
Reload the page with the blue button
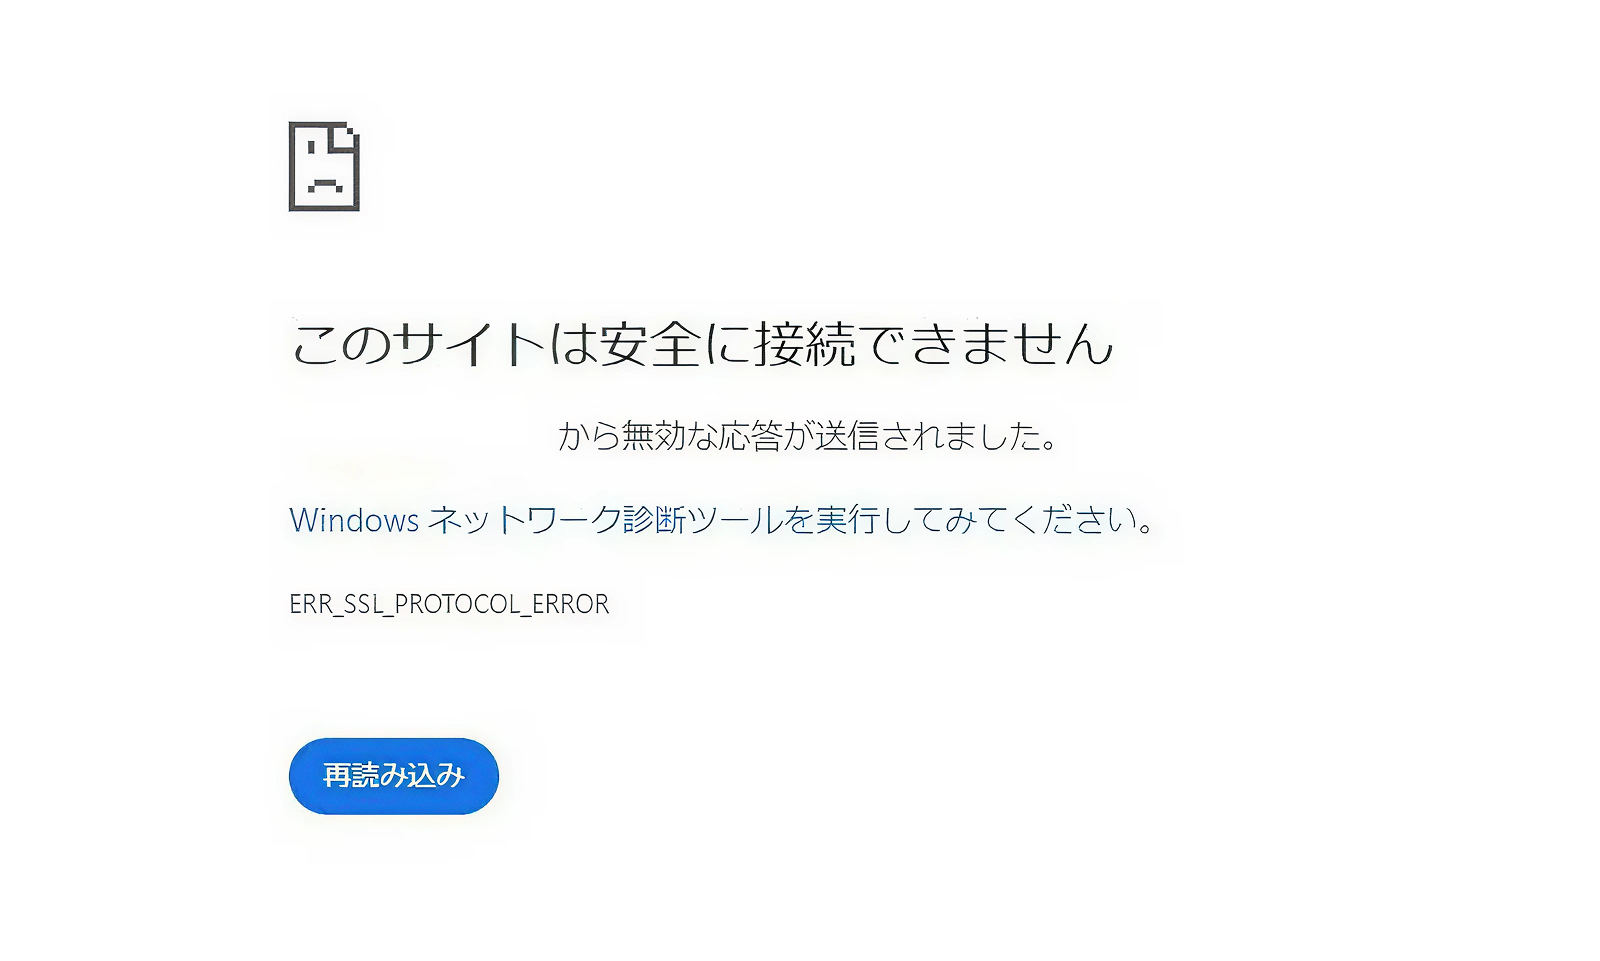coord(394,776)
